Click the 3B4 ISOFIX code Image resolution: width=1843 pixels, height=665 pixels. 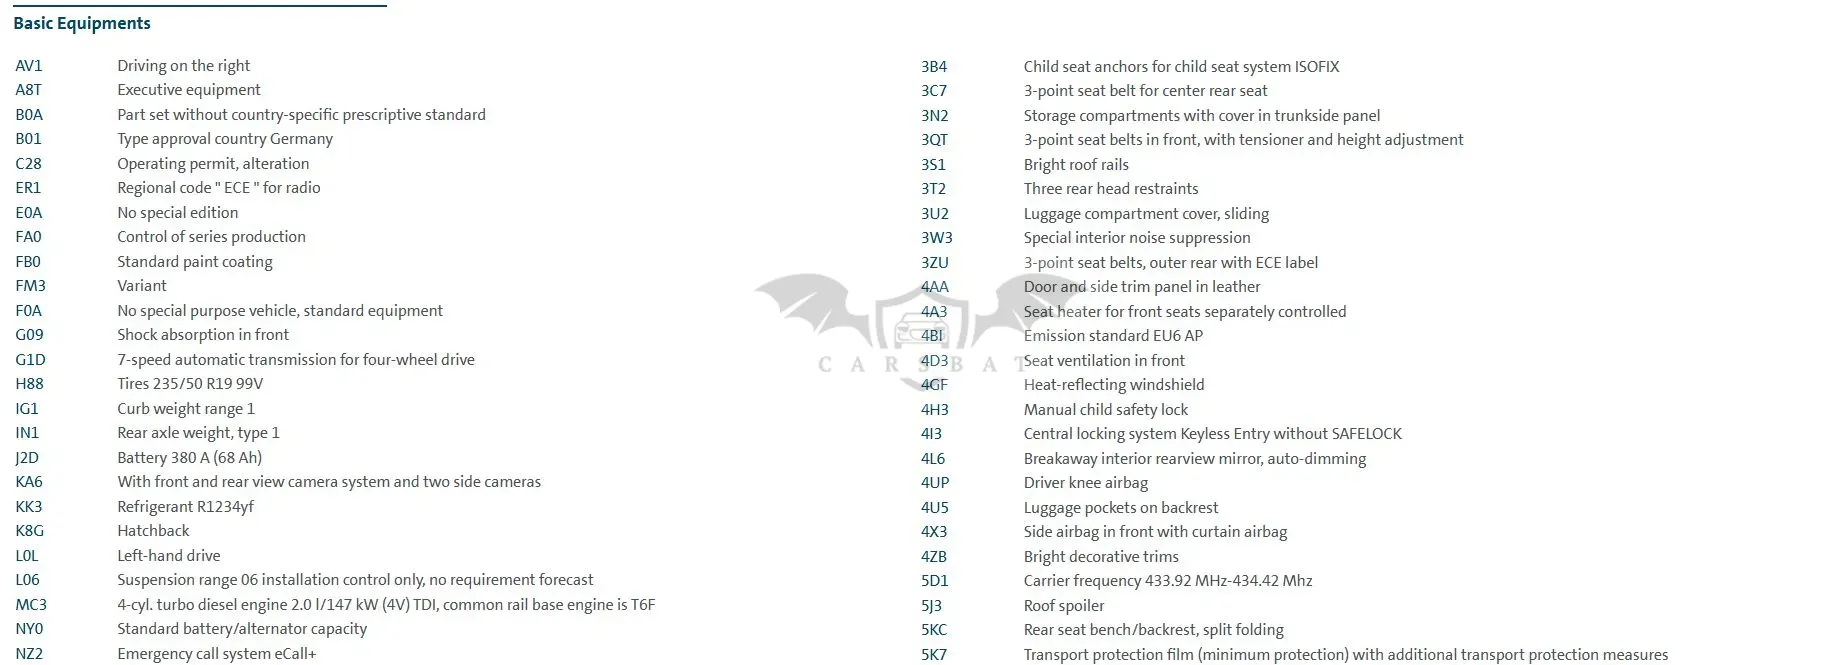tap(934, 67)
